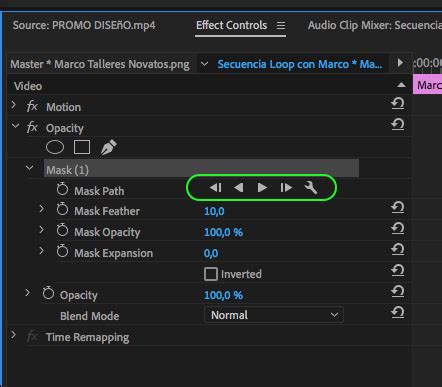This screenshot has height=387, width=442.
Task: Toggle Time Remapping fx icon
Action: point(32,336)
